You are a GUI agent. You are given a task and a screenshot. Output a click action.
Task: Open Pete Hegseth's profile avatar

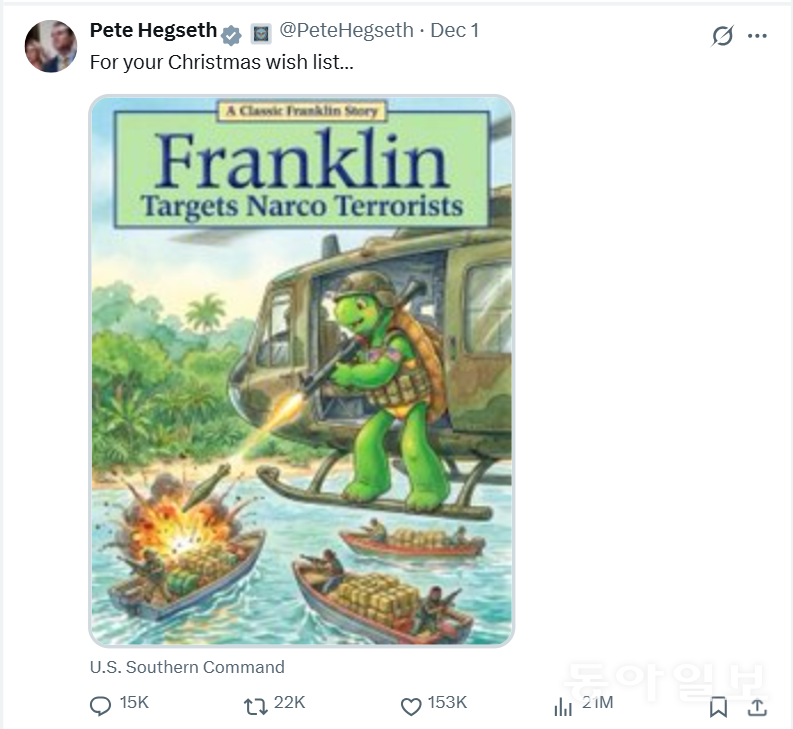pos(50,46)
